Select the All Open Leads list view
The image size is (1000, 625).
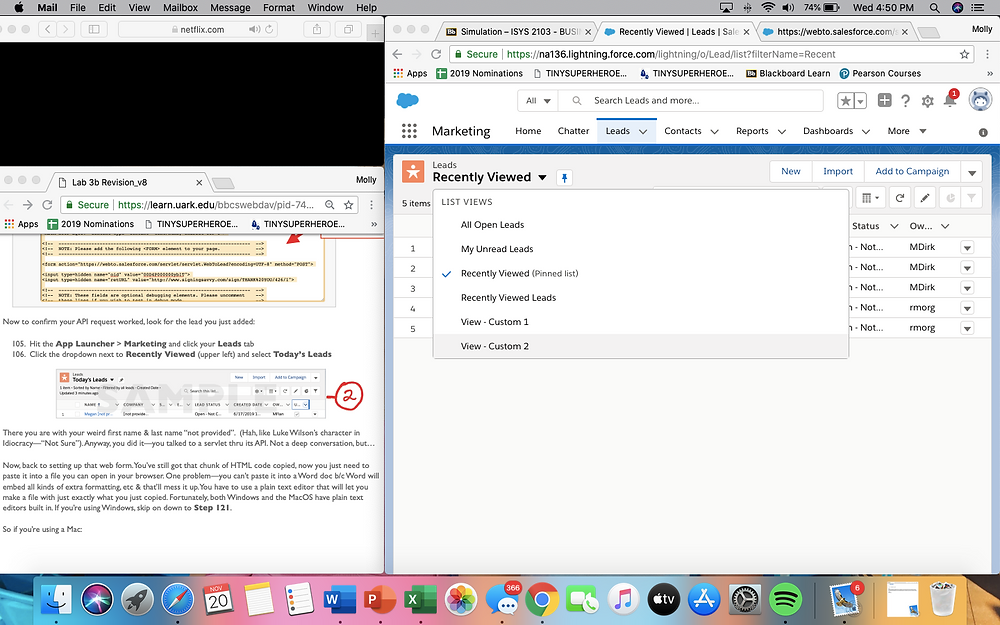pyautogui.click(x=640, y=224)
